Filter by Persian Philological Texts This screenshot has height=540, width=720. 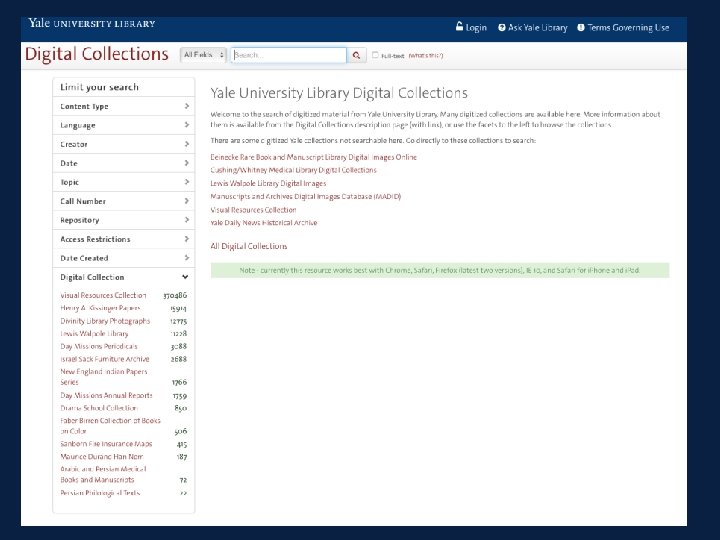[x=100, y=493]
